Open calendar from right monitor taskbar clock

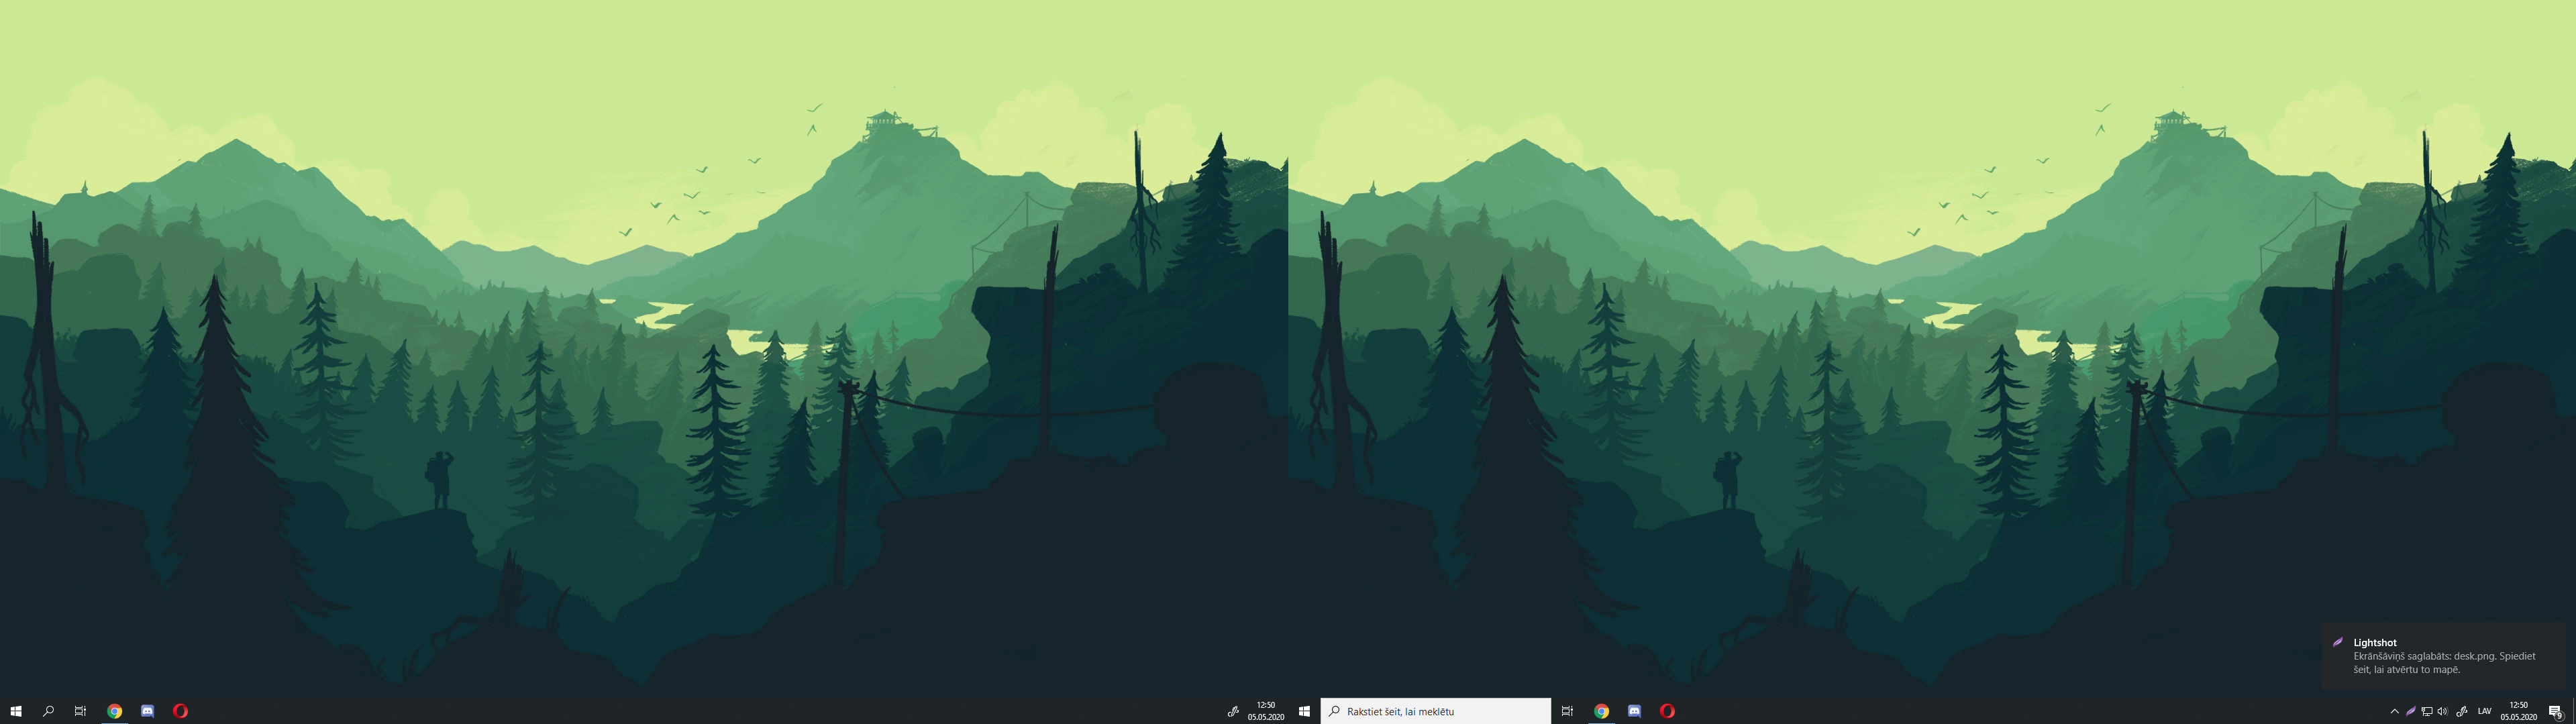(x=2519, y=711)
